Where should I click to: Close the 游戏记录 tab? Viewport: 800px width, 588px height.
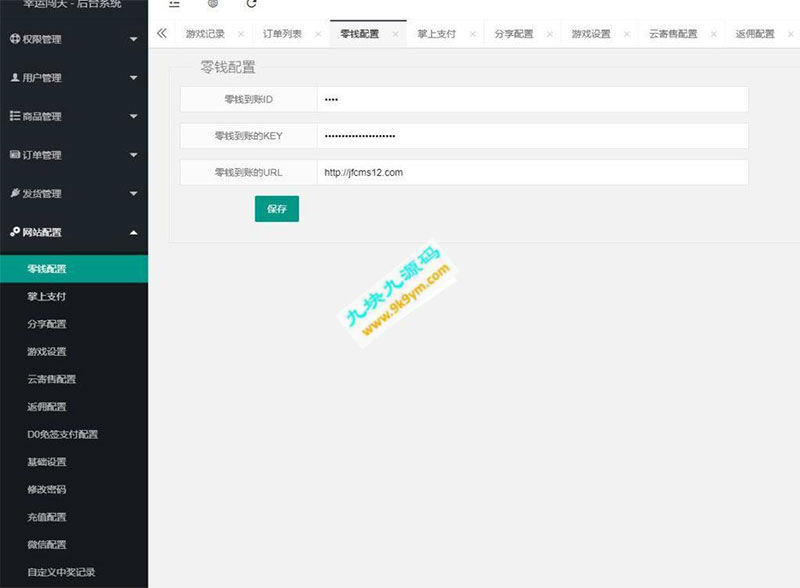click(241, 34)
